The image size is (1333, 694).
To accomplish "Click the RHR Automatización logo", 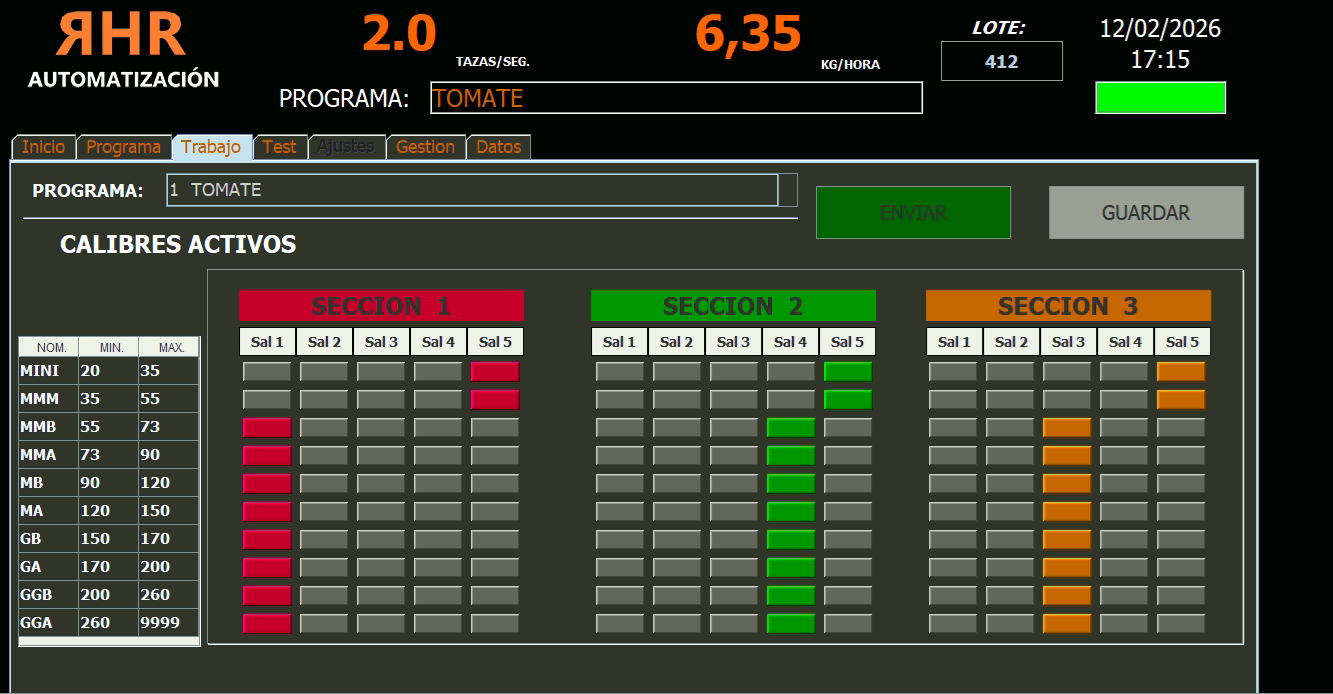I will tap(123, 50).
